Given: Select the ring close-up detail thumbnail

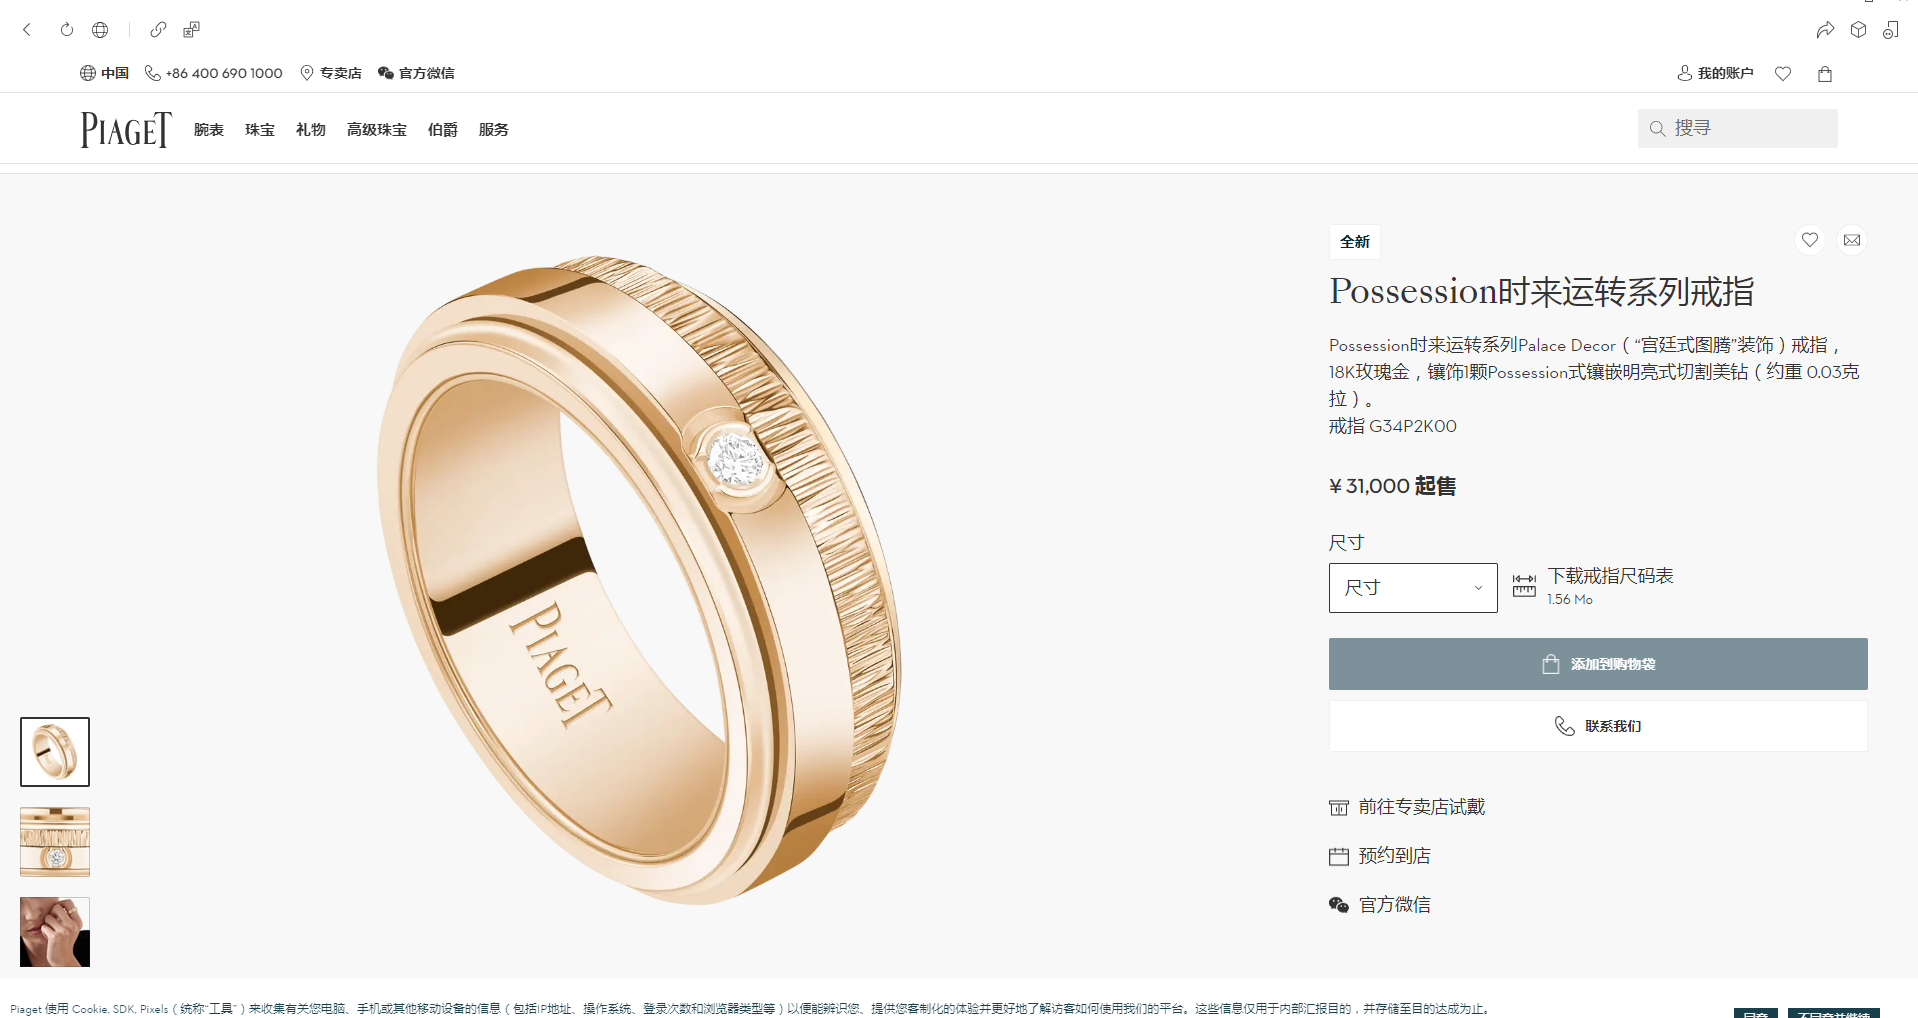Looking at the screenshot, I should click(x=55, y=842).
